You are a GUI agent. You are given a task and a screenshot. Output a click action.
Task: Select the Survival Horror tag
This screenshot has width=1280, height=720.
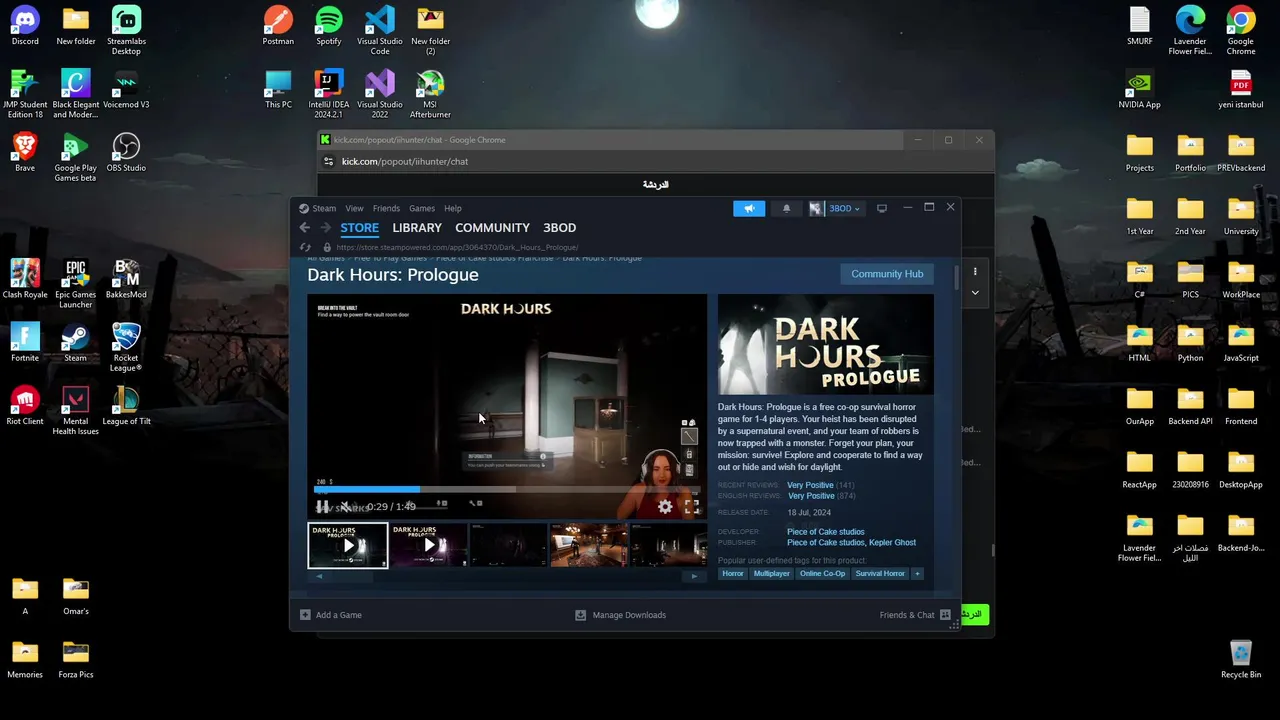point(880,574)
